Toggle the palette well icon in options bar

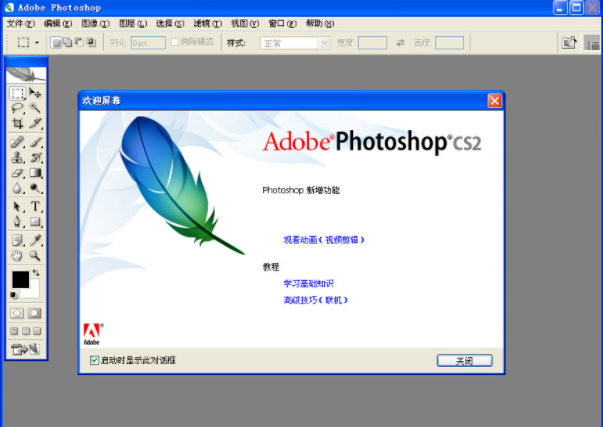click(592, 43)
